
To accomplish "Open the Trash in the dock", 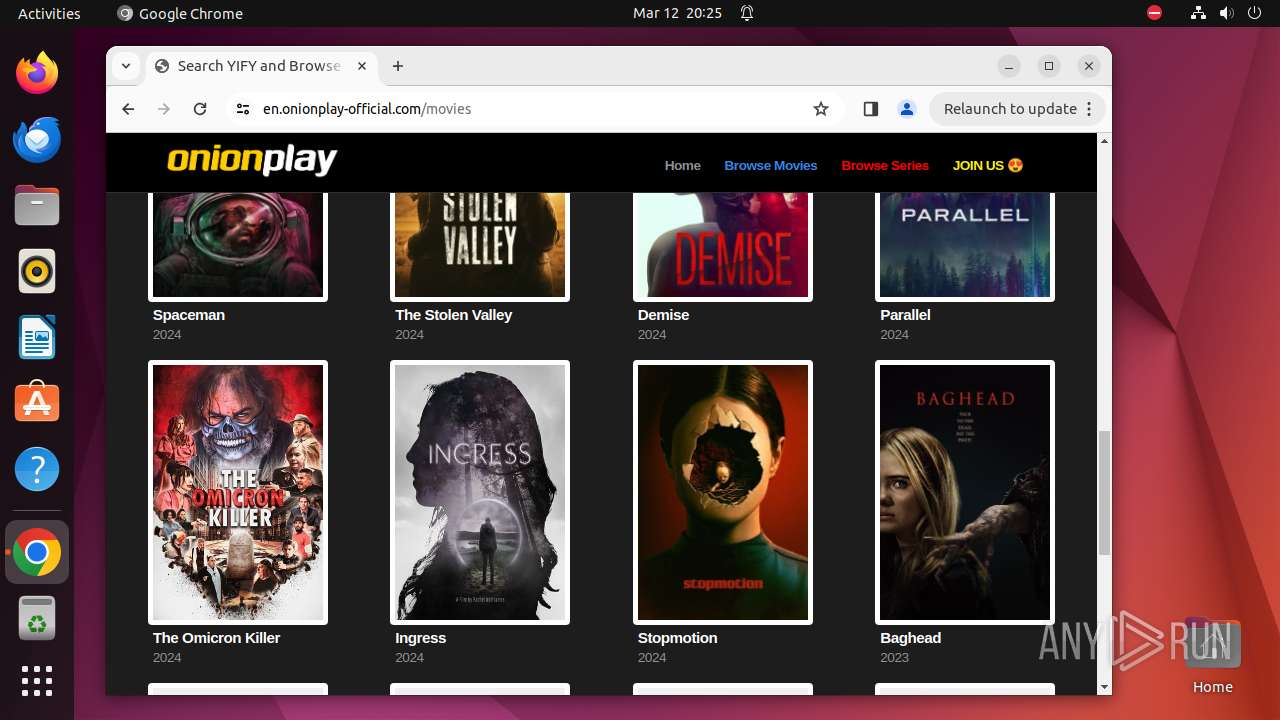I will [37, 618].
